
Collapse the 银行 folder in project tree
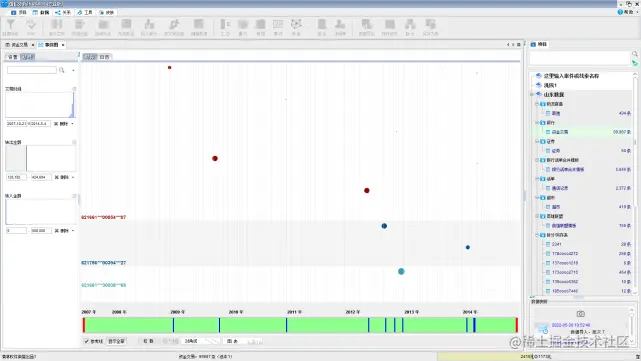pyautogui.click(x=537, y=123)
